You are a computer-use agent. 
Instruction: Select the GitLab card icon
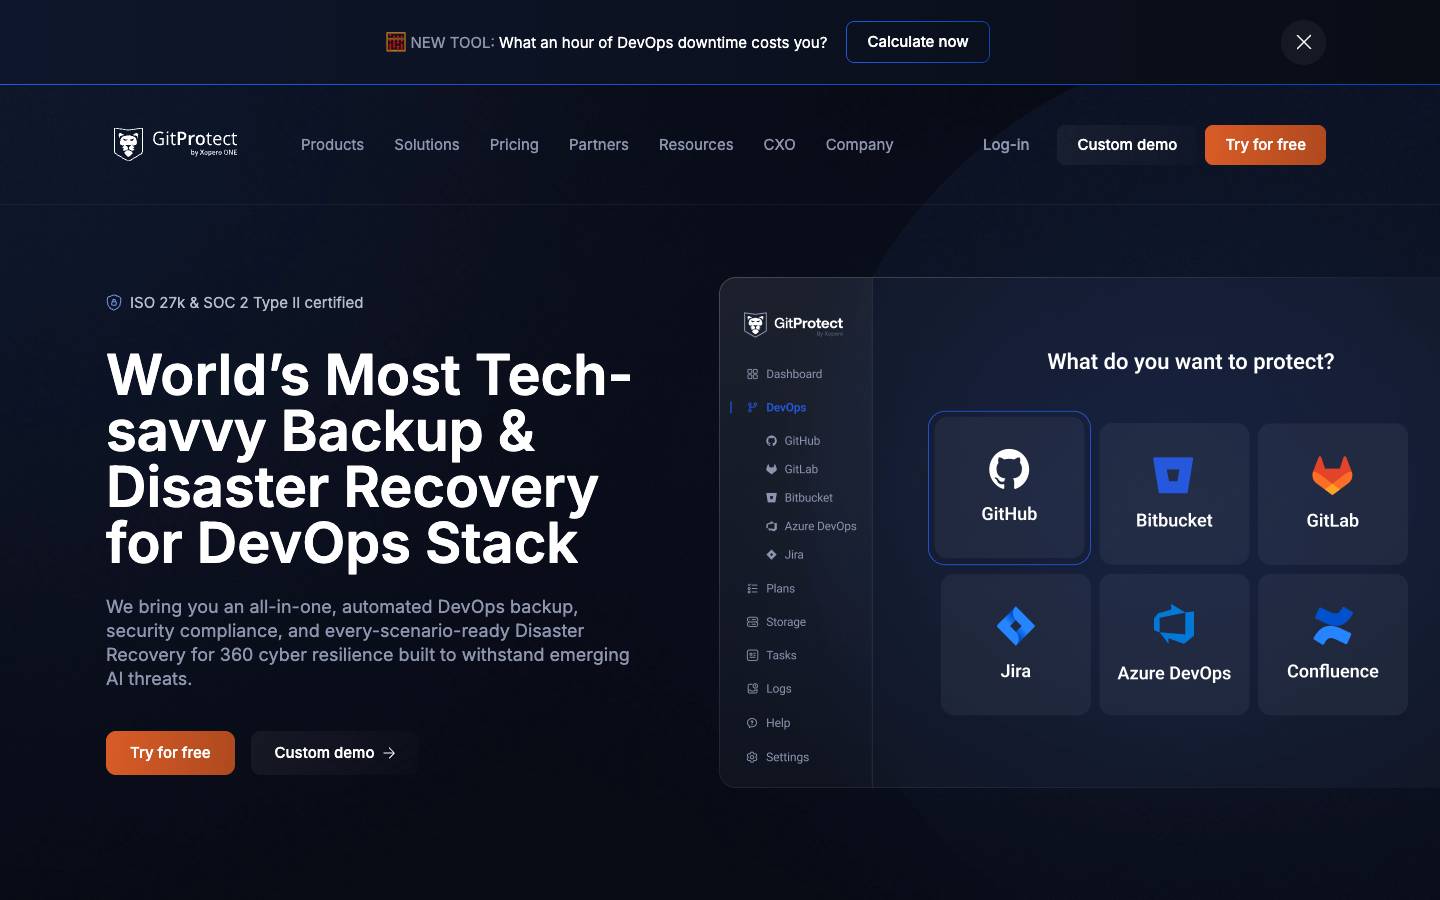(x=1332, y=475)
